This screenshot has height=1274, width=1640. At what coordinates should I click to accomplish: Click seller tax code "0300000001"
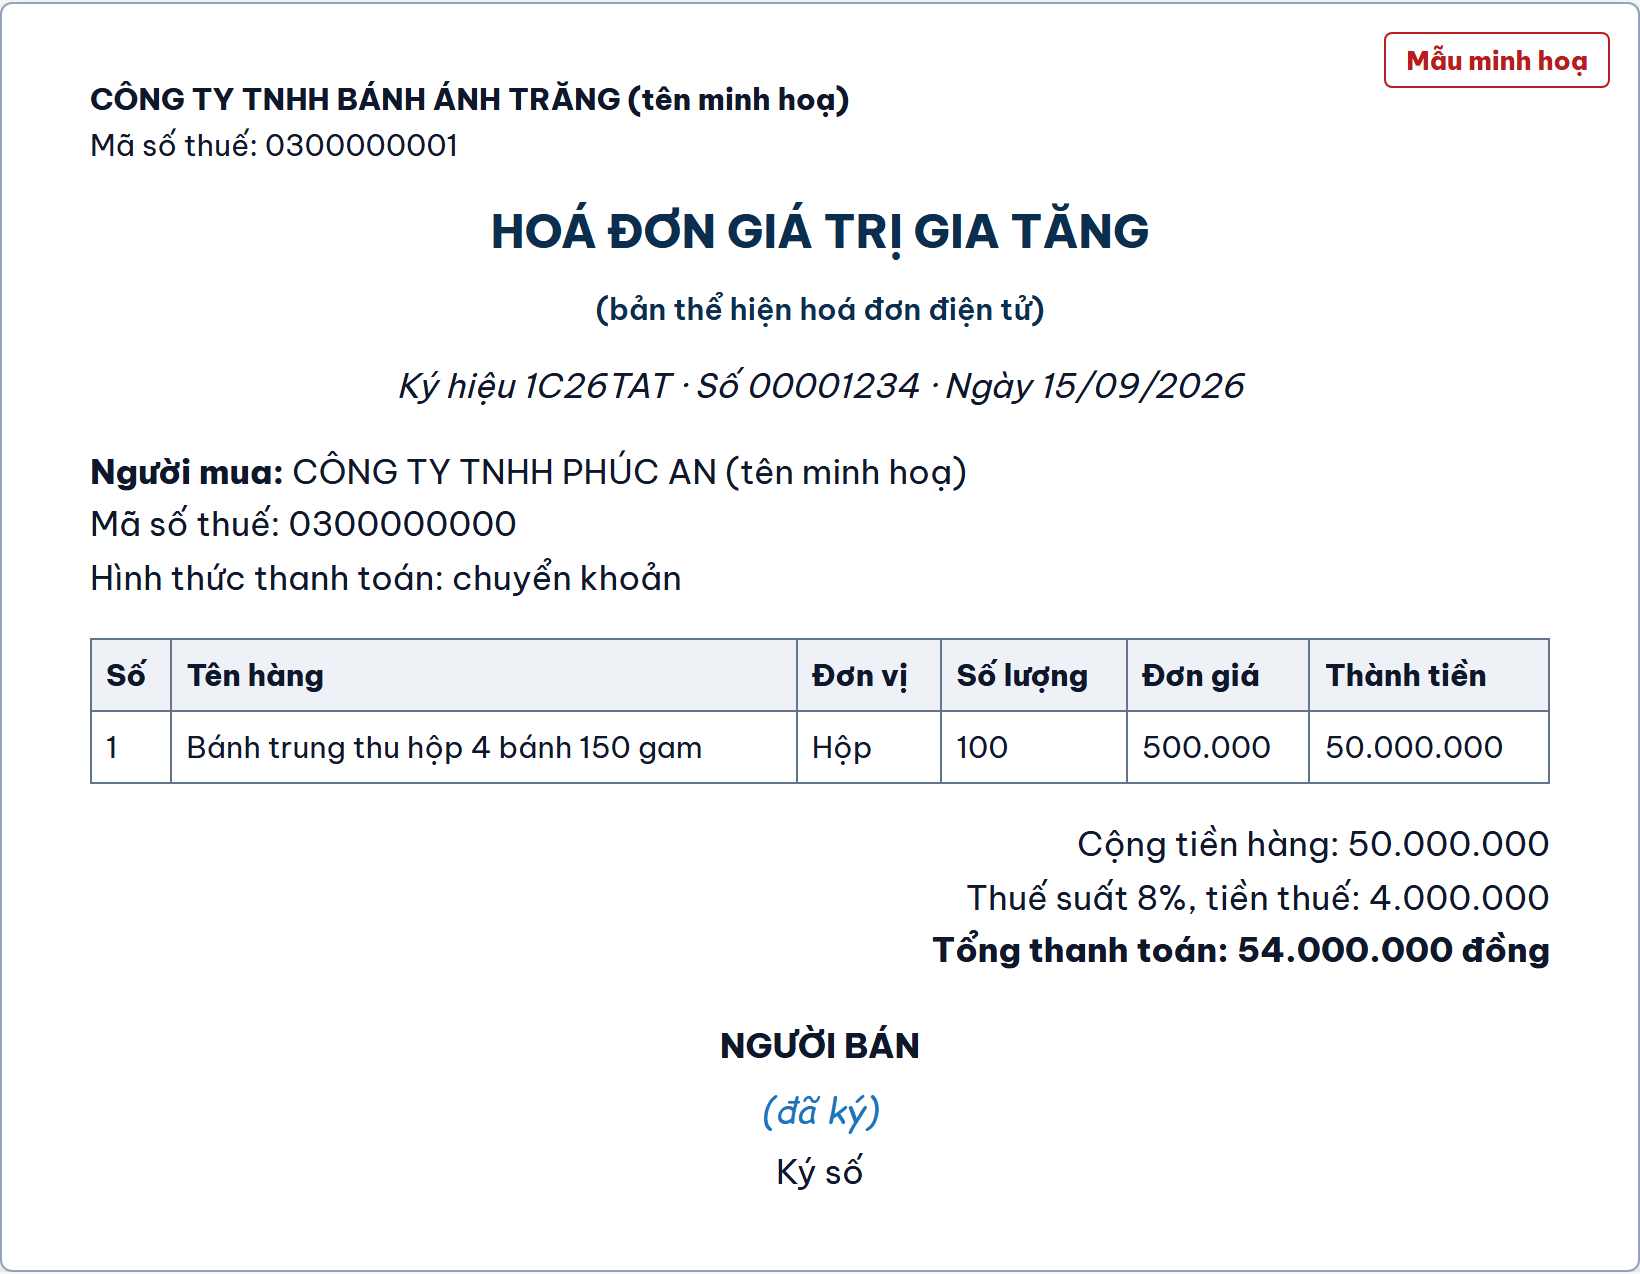[x=361, y=146]
